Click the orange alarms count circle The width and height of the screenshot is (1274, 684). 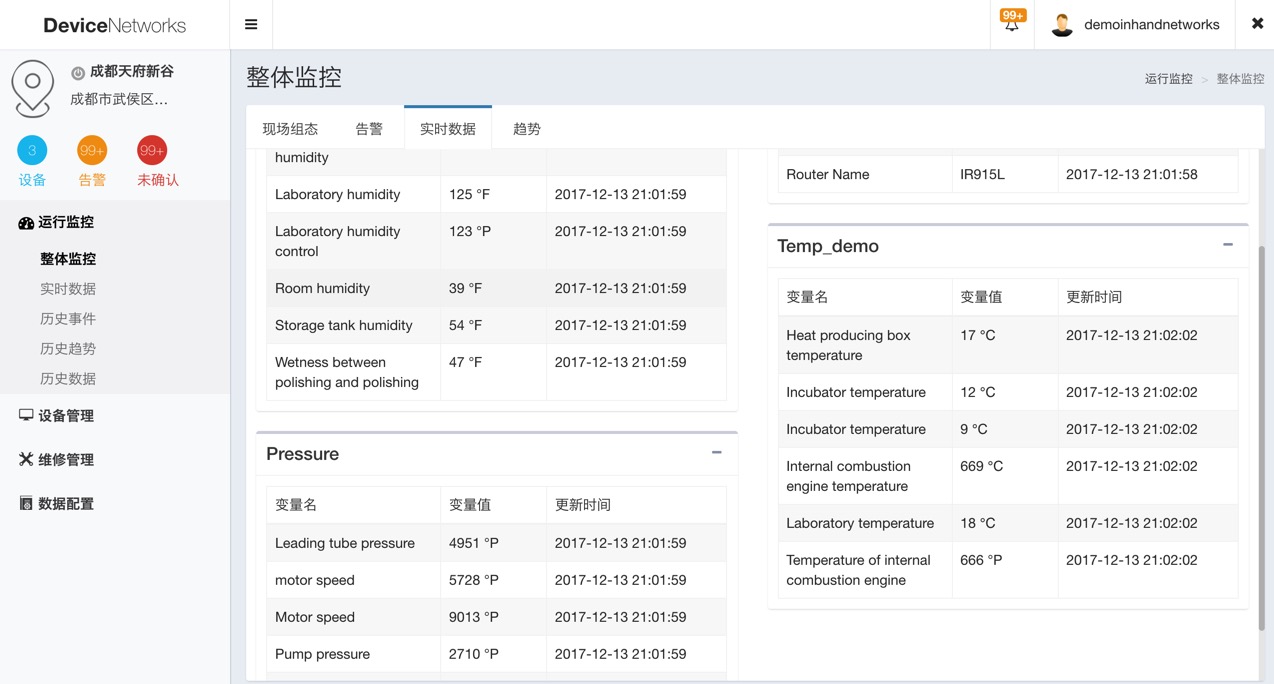(x=92, y=151)
